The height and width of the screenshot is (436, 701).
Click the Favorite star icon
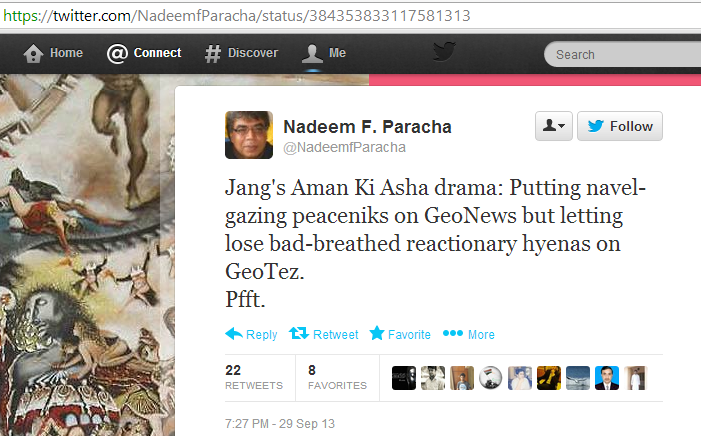[377, 333]
